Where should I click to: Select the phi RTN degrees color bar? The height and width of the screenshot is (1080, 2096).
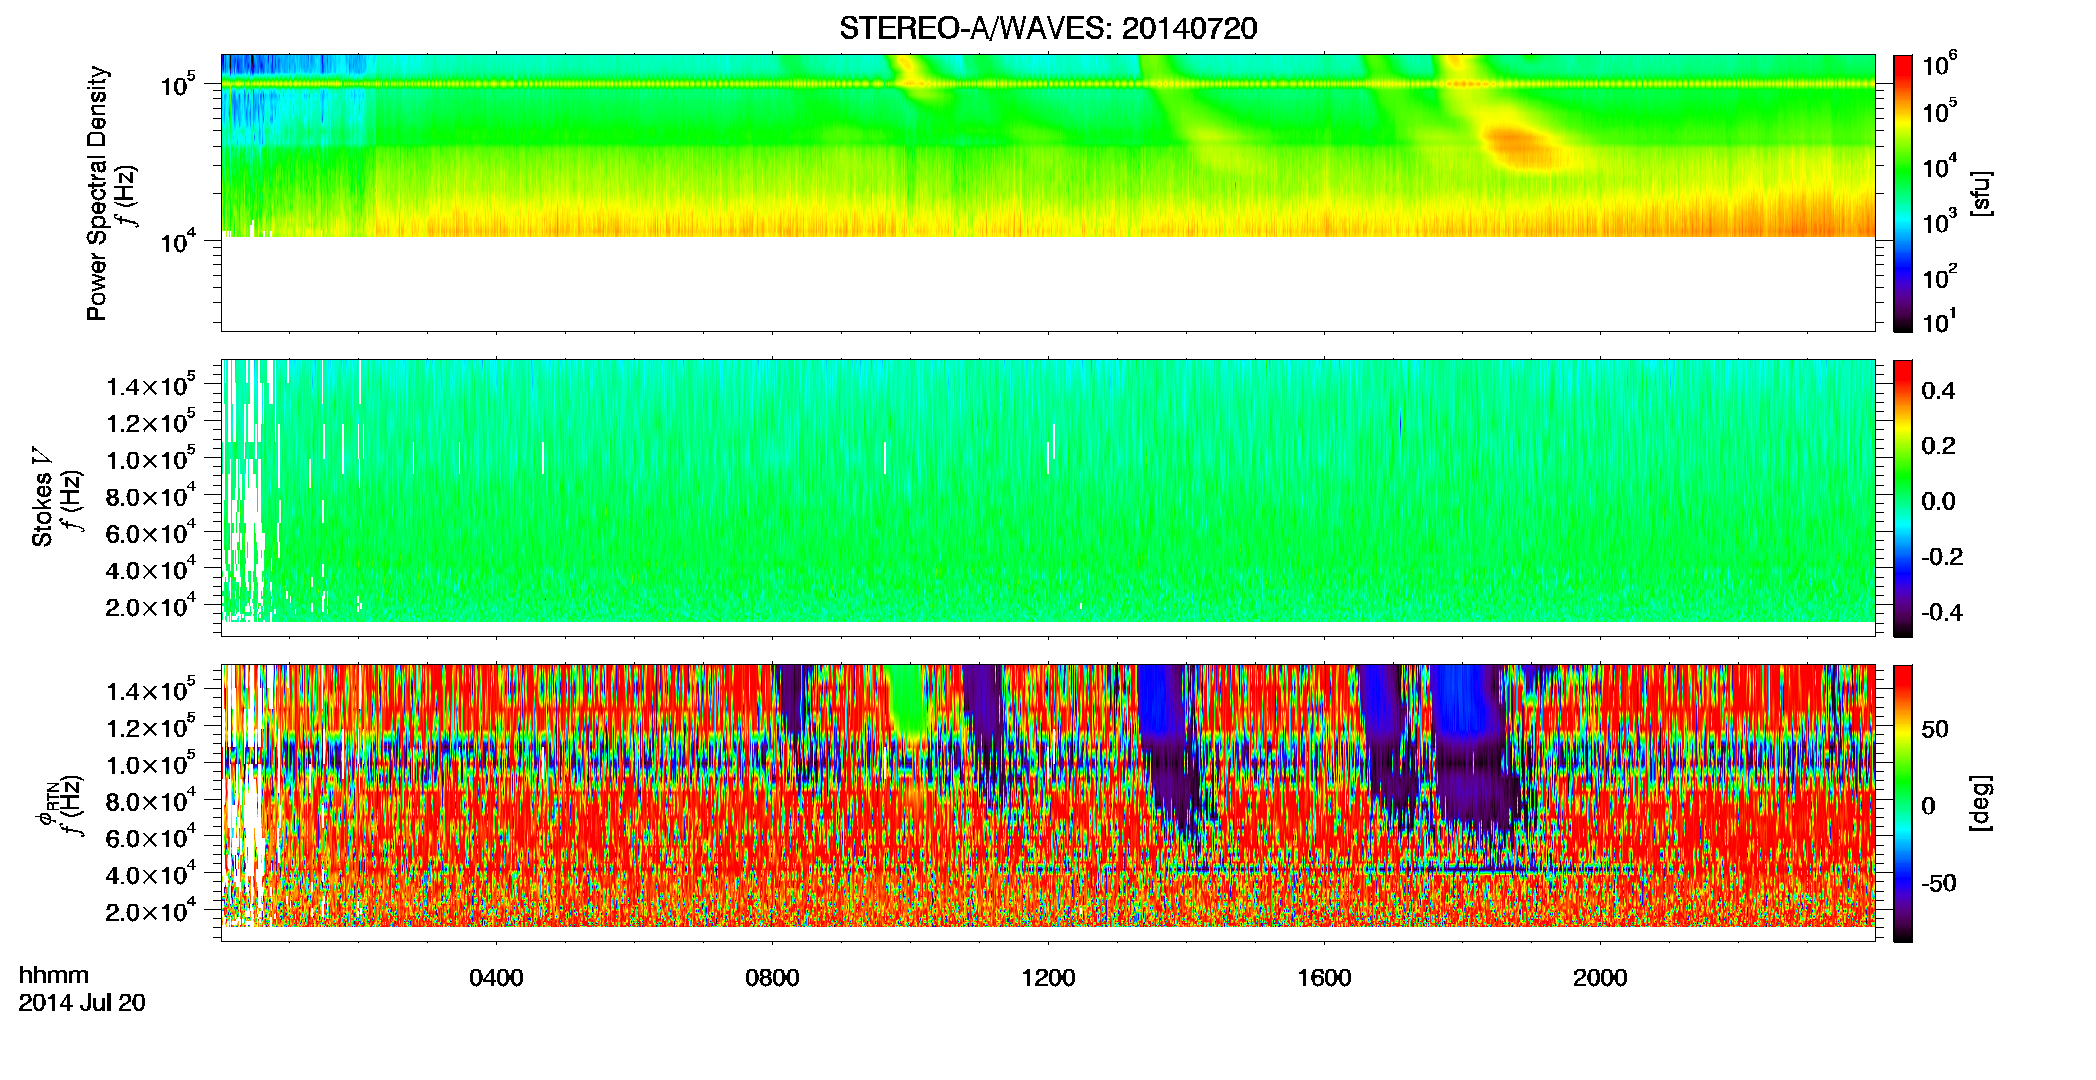[1903, 803]
